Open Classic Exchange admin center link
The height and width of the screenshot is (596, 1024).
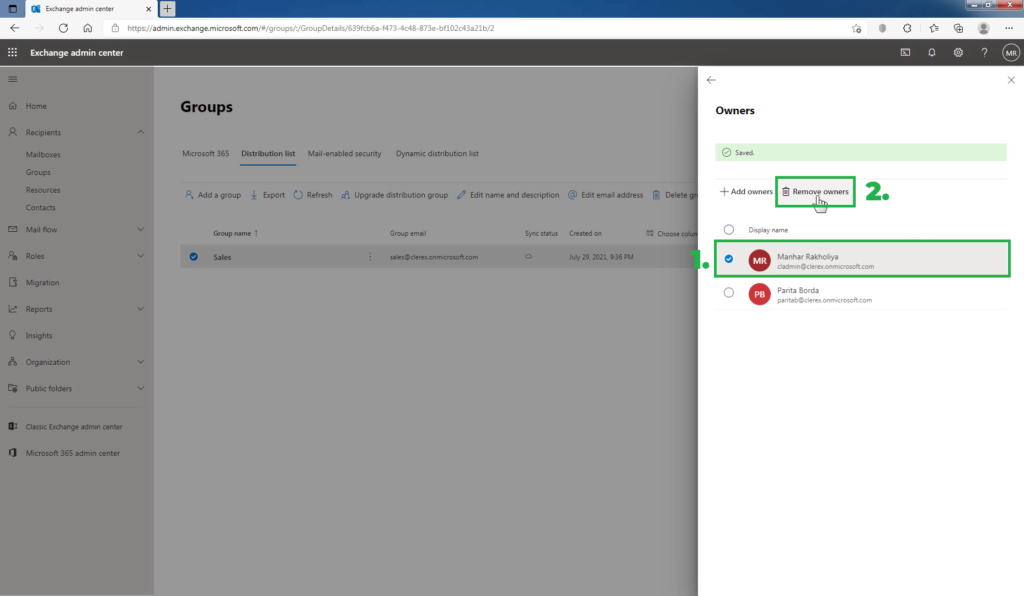74,427
